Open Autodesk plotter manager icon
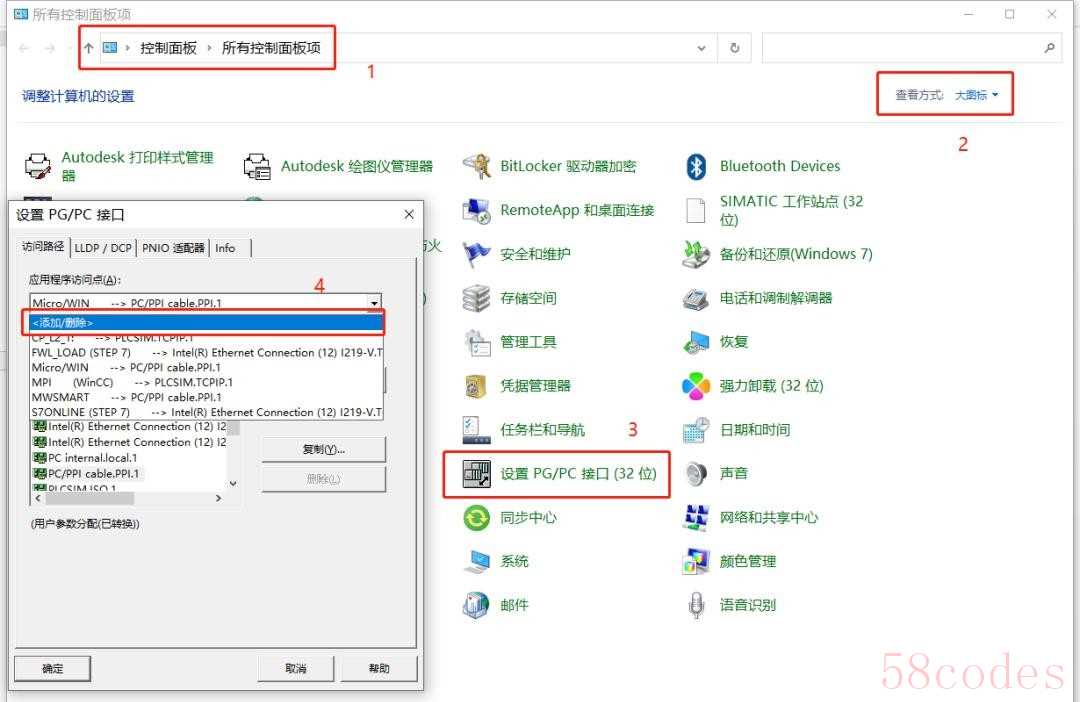The height and width of the screenshot is (702, 1080). (257, 166)
